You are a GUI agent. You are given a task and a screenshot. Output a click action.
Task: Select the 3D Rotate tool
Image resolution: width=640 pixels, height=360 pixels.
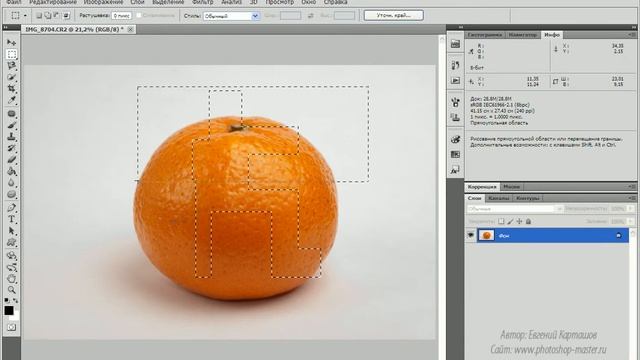11,256
